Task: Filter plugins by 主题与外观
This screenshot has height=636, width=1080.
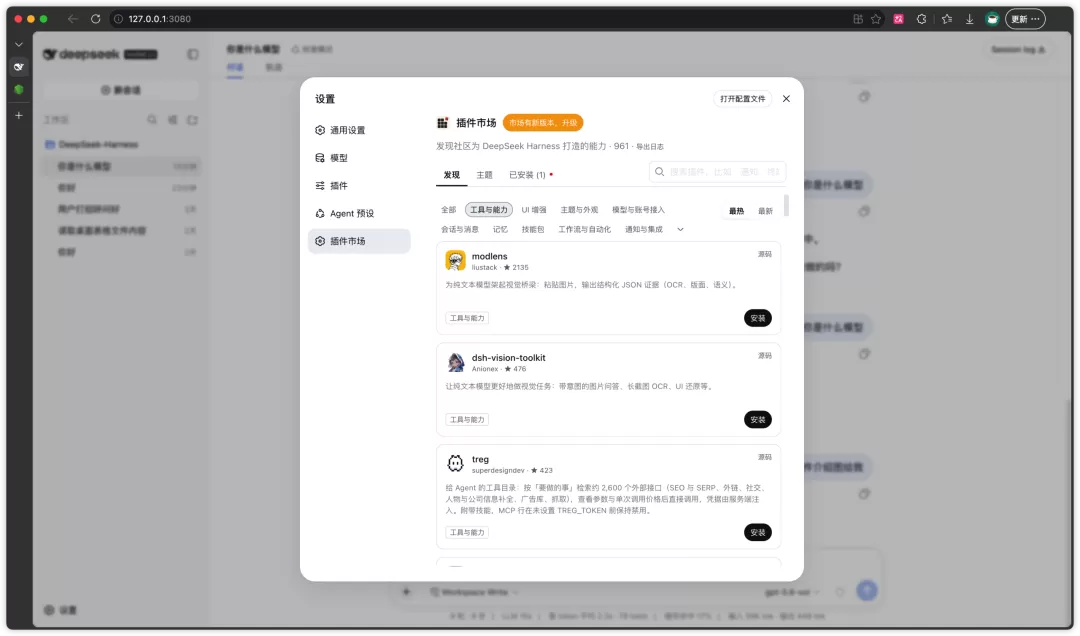Action: 579,210
